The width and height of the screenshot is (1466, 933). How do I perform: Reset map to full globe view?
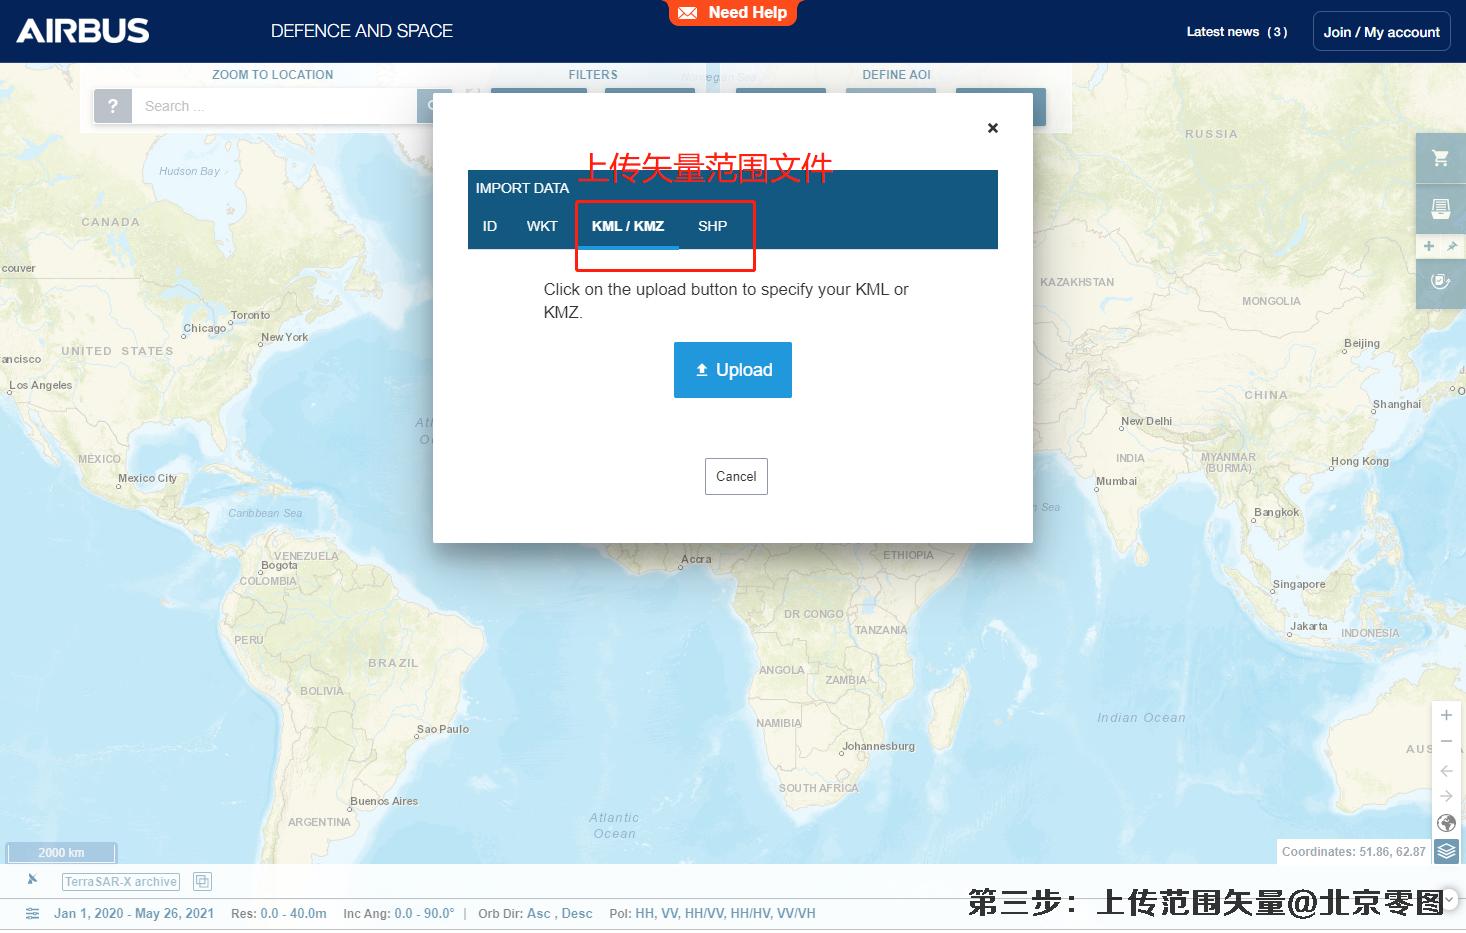(1446, 823)
